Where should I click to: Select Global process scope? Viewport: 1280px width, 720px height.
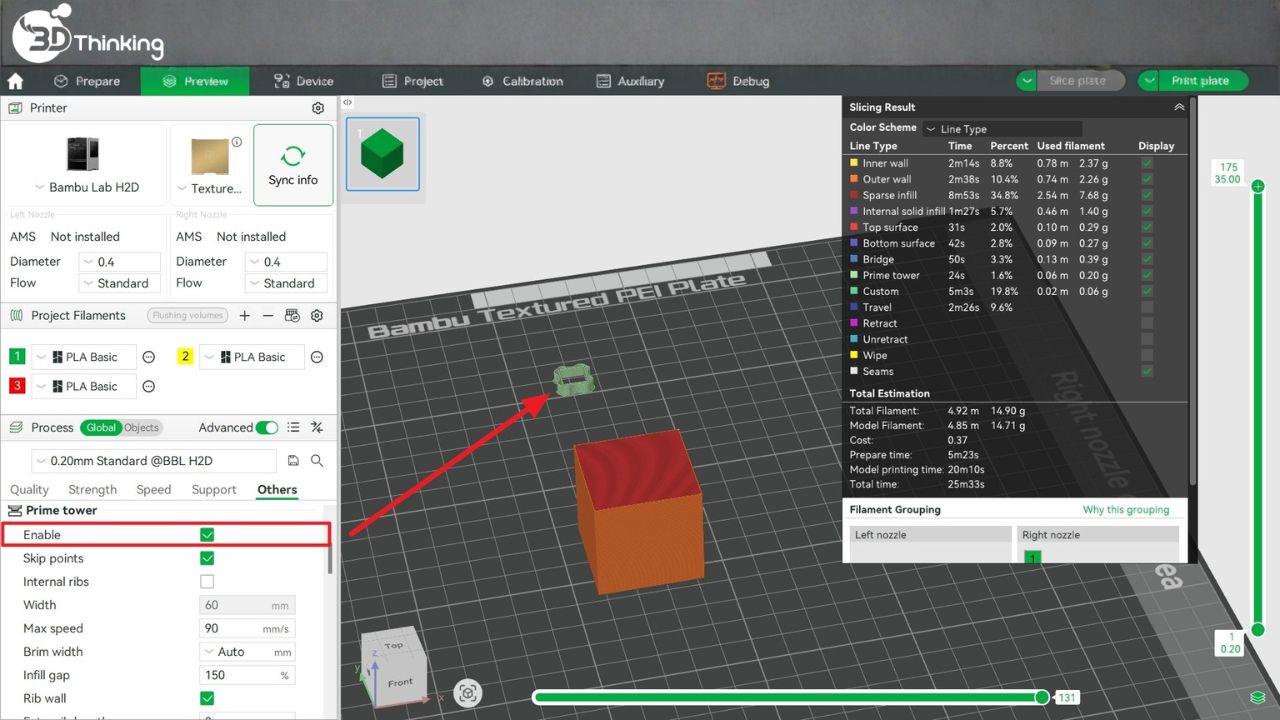pyautogui.click(x=101, y=428)
